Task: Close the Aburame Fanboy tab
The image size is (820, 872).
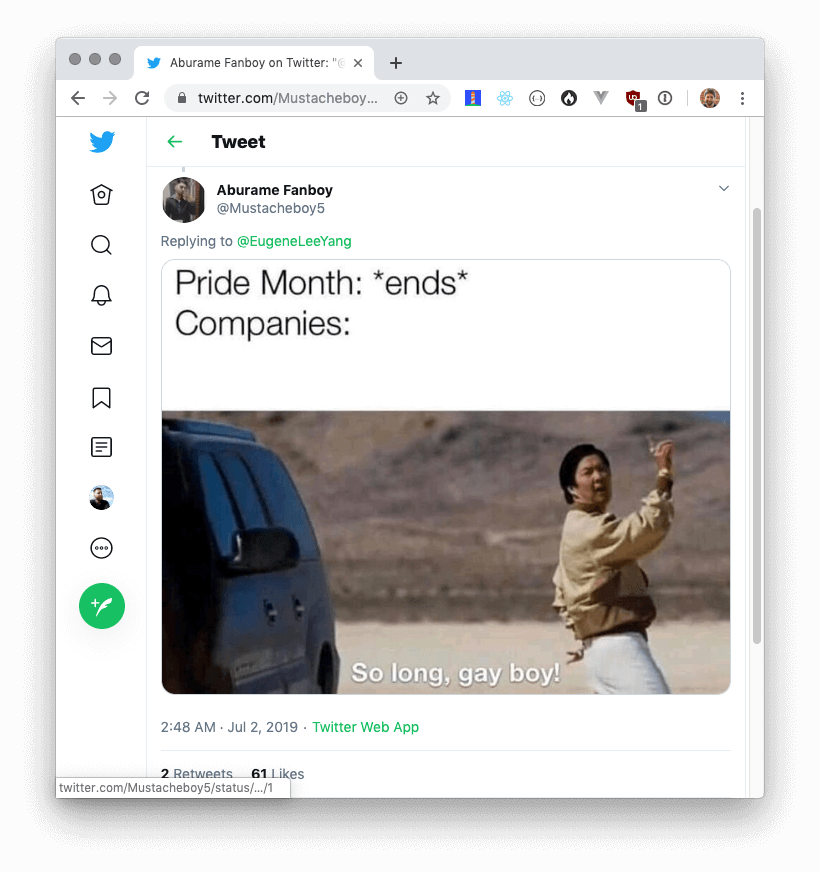Action: (358, 63)
